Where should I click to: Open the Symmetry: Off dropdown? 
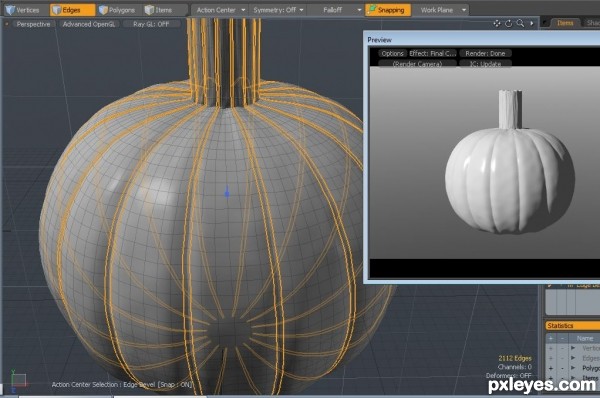pyautogui.click(x=278, y=10)
